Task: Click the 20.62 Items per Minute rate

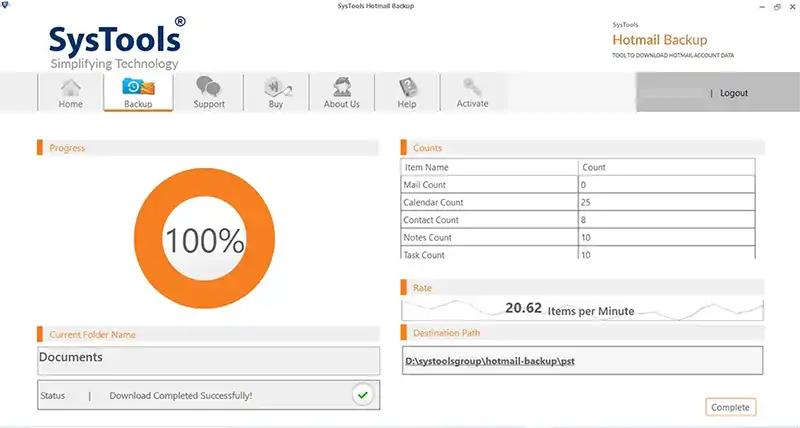Action: [x=569, y=309]
